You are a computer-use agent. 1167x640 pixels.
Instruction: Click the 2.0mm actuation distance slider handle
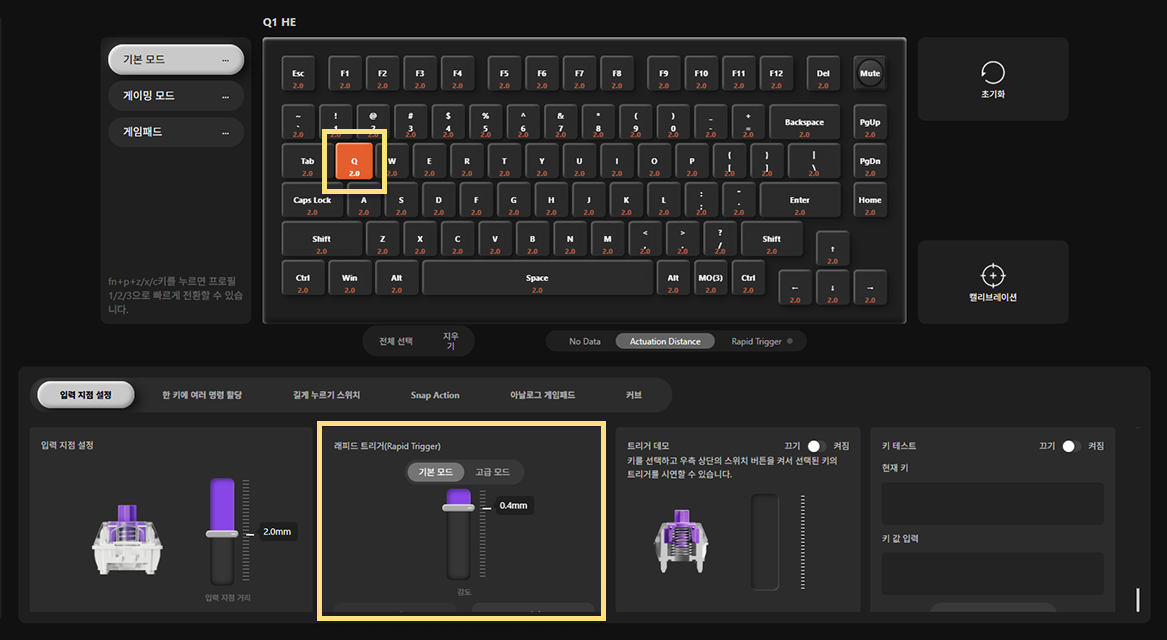click(x=223, y=534)
